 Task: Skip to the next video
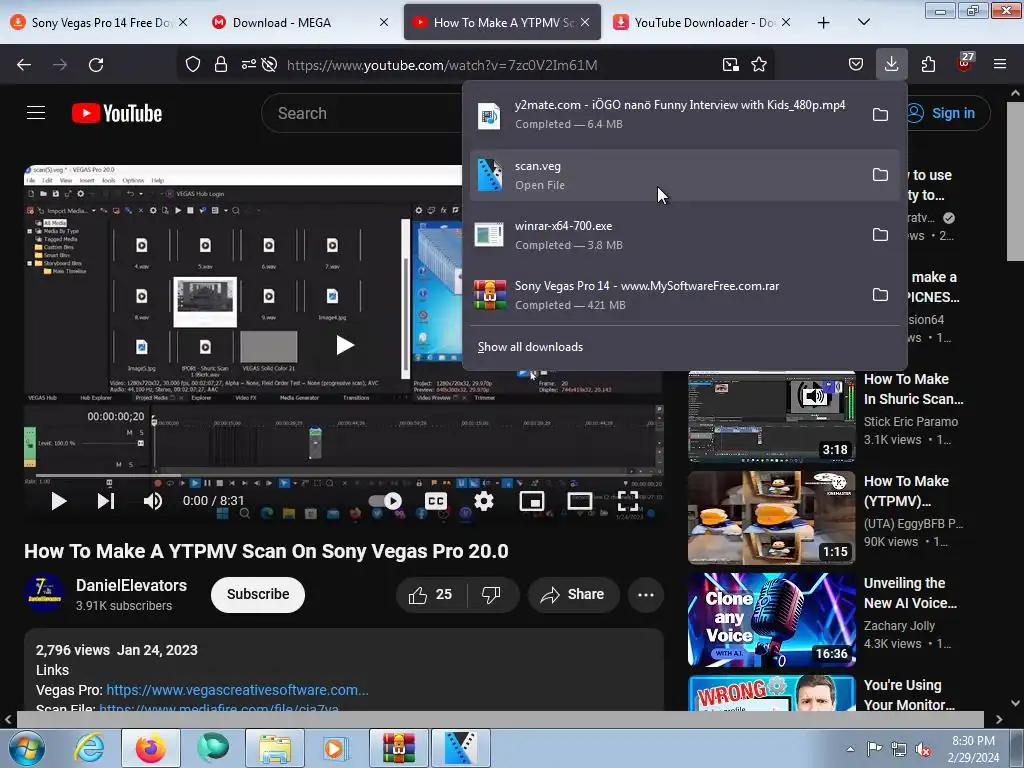tap(106, 501)
